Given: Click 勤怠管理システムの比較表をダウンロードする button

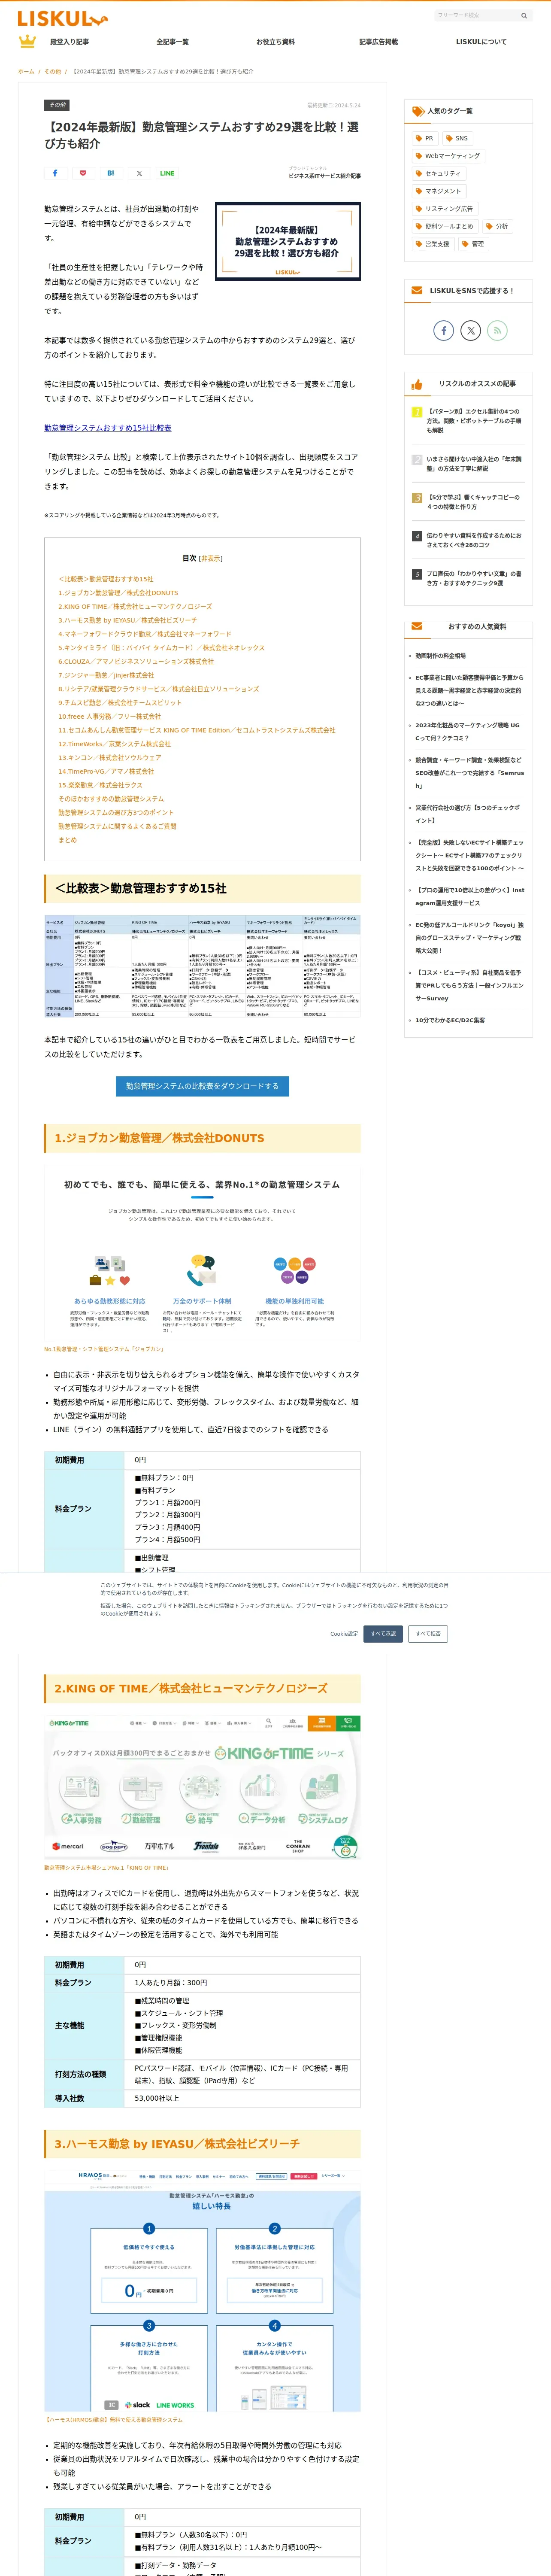Looking at the screenshot, I should [x=202, y=1086].
